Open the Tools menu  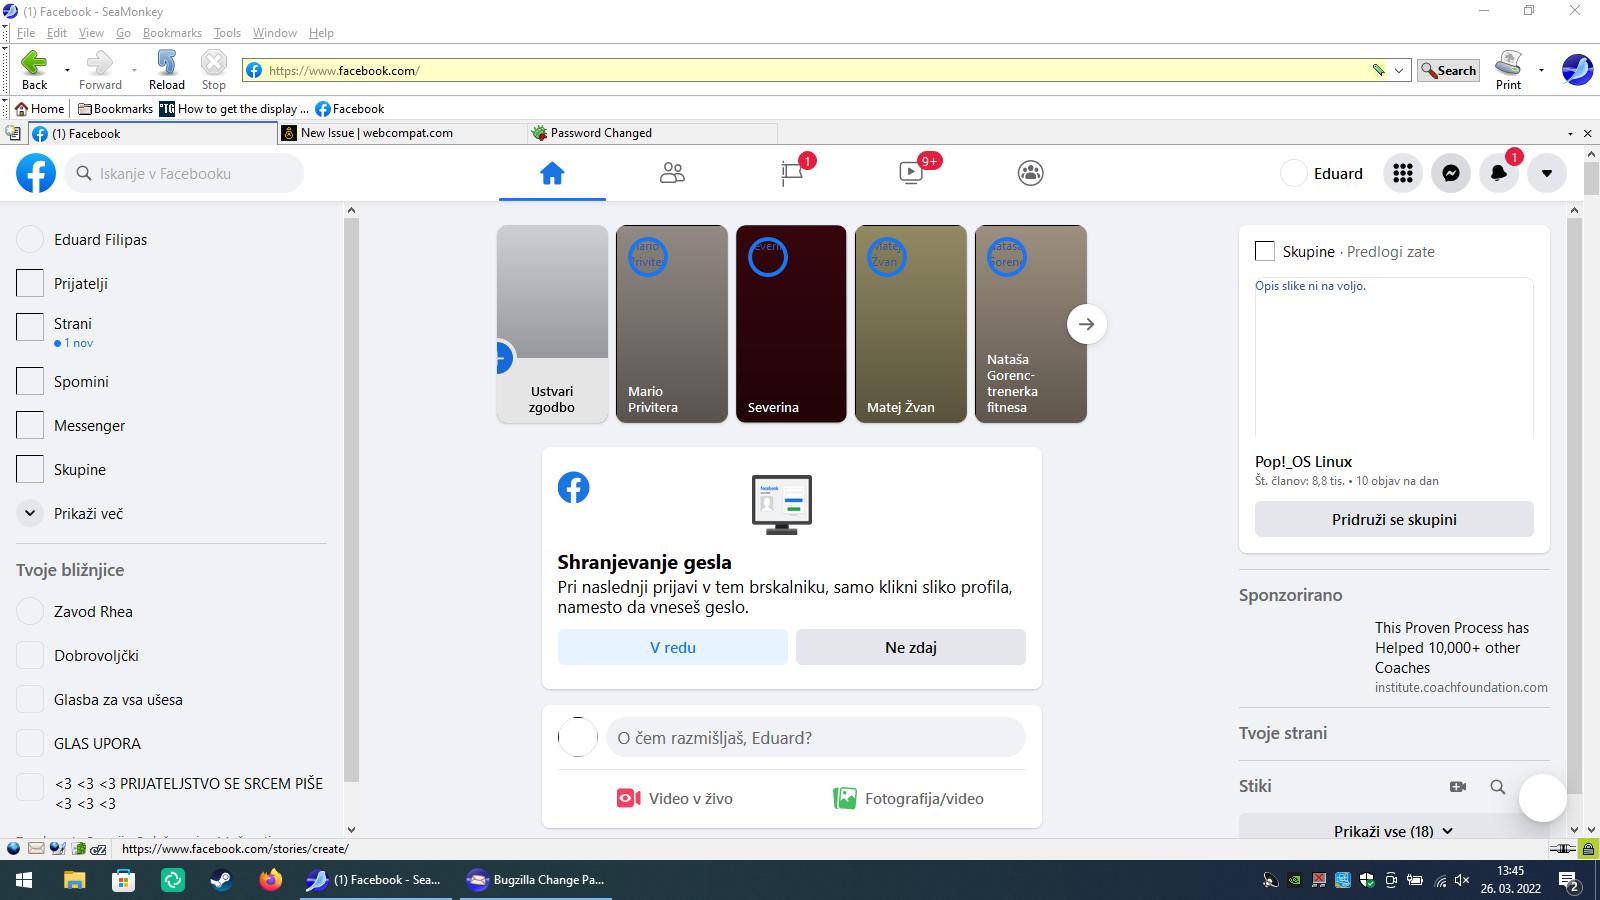(x=227, y=33)
